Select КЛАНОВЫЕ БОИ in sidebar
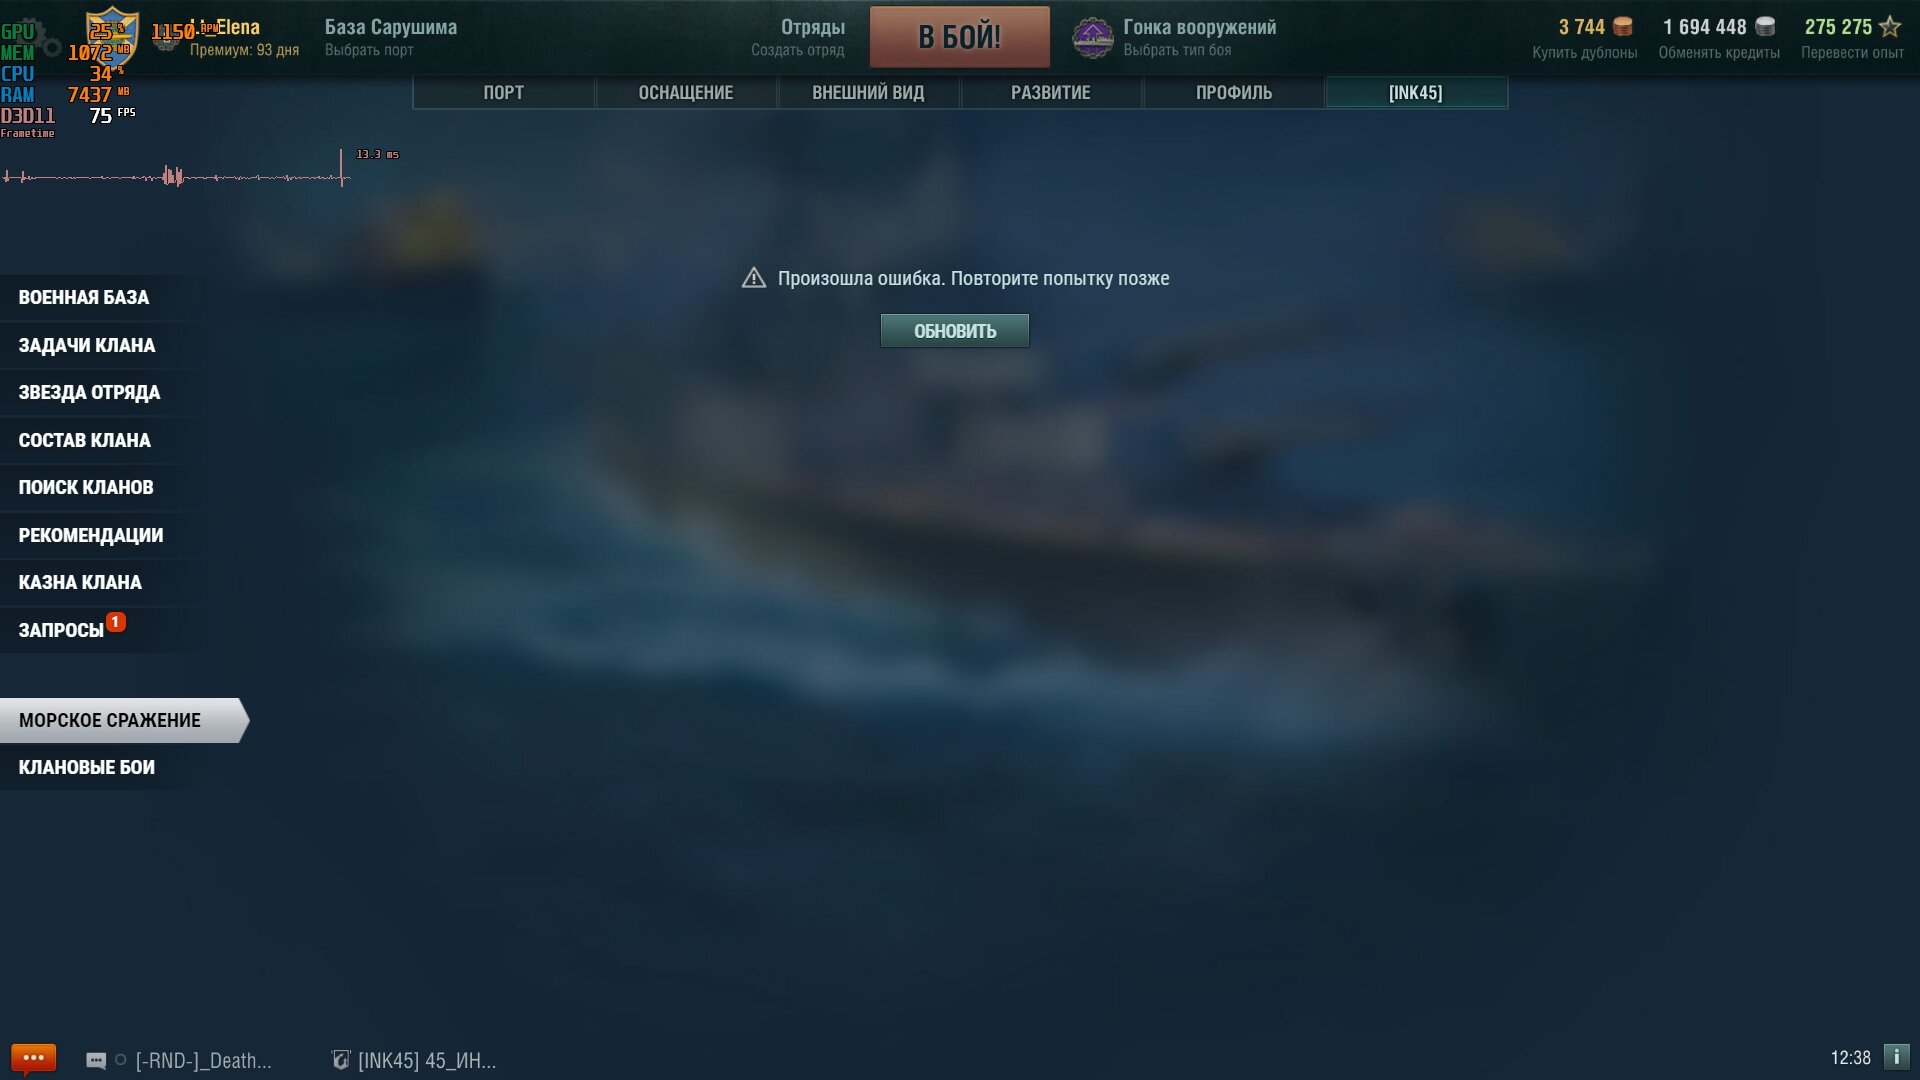 click(x=87, y=767)
